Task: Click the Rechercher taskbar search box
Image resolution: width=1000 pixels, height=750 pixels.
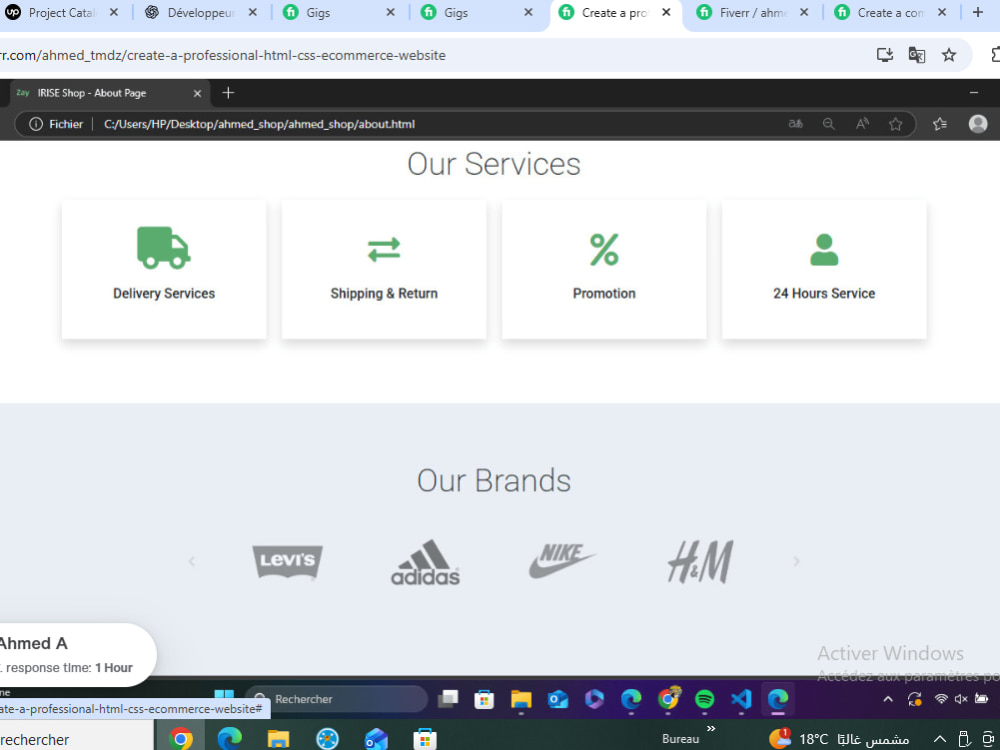Action: (x=336, y=699)
